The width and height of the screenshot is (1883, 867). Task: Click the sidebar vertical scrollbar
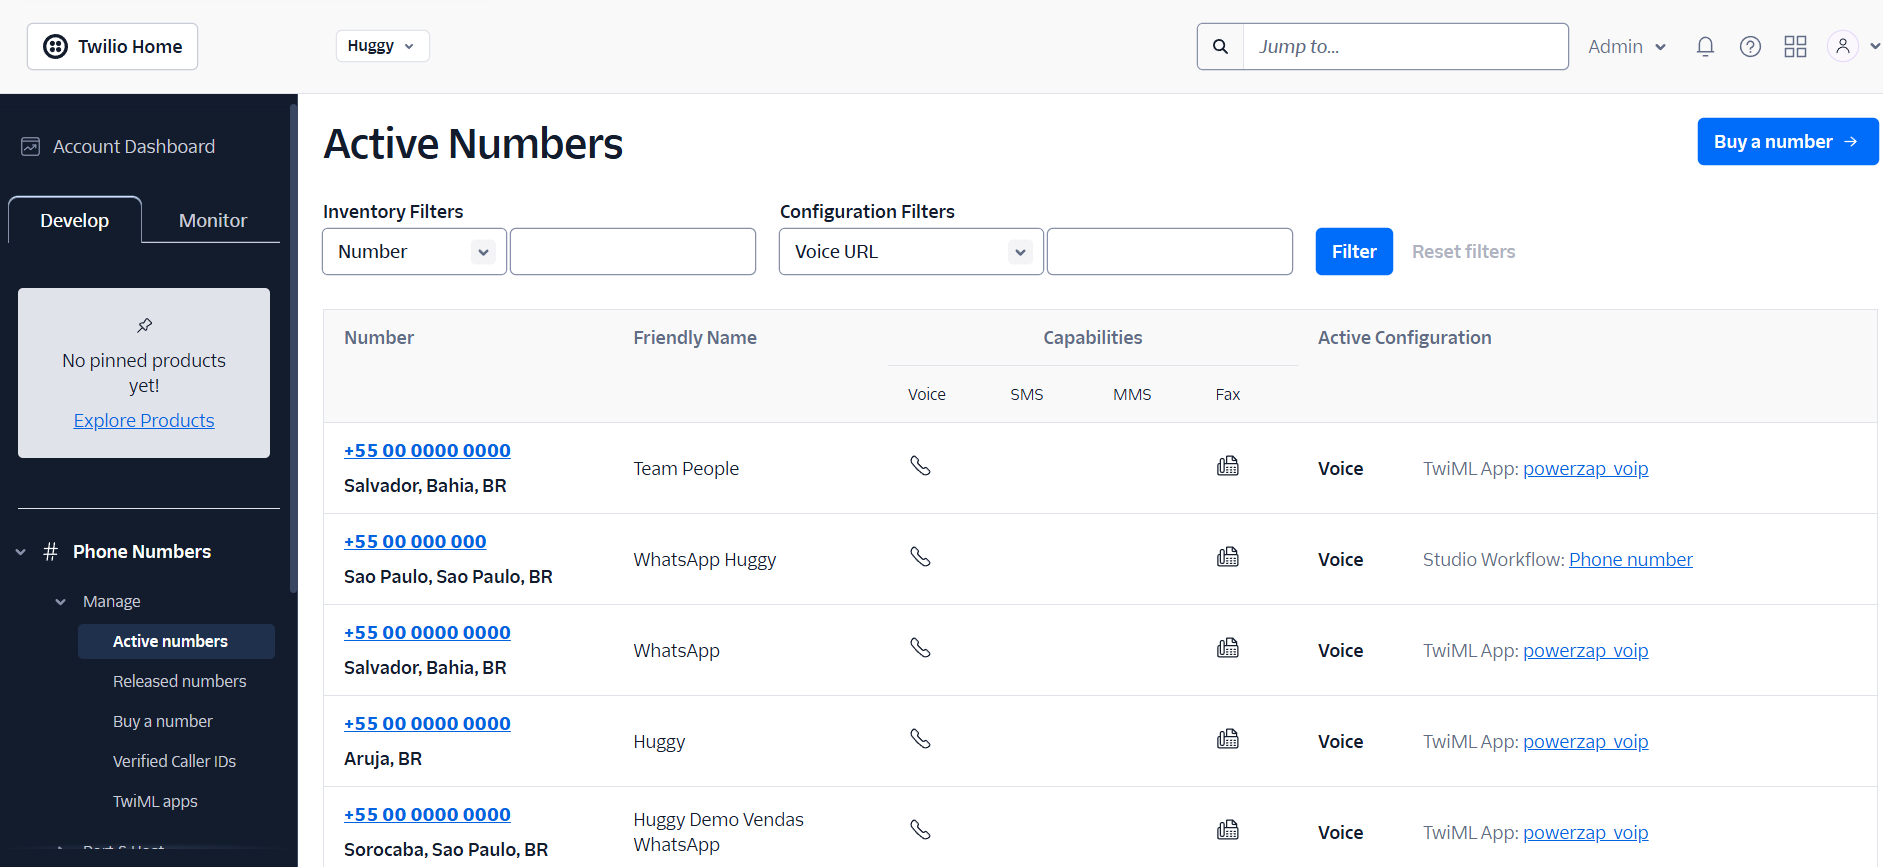[x=293, y=348]
